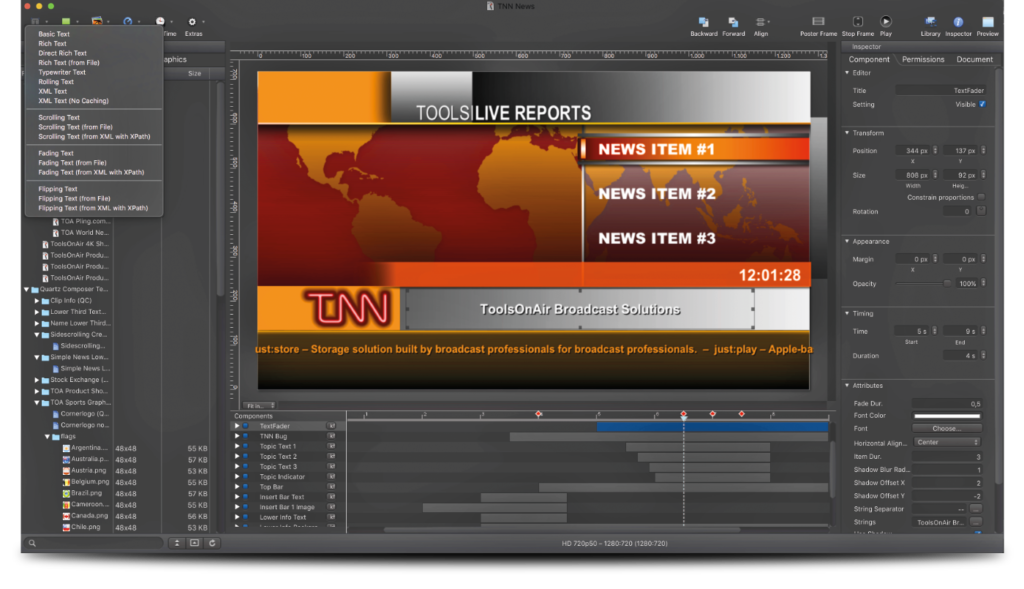1024x589 pixels.
Task: Collapse the TOA Sports Graph... folder
Action: (x=37, y=402)
